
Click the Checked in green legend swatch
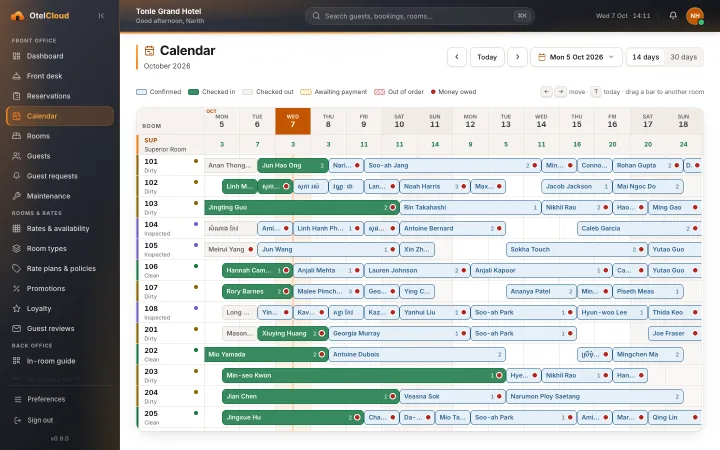click(x=193, y=92)
